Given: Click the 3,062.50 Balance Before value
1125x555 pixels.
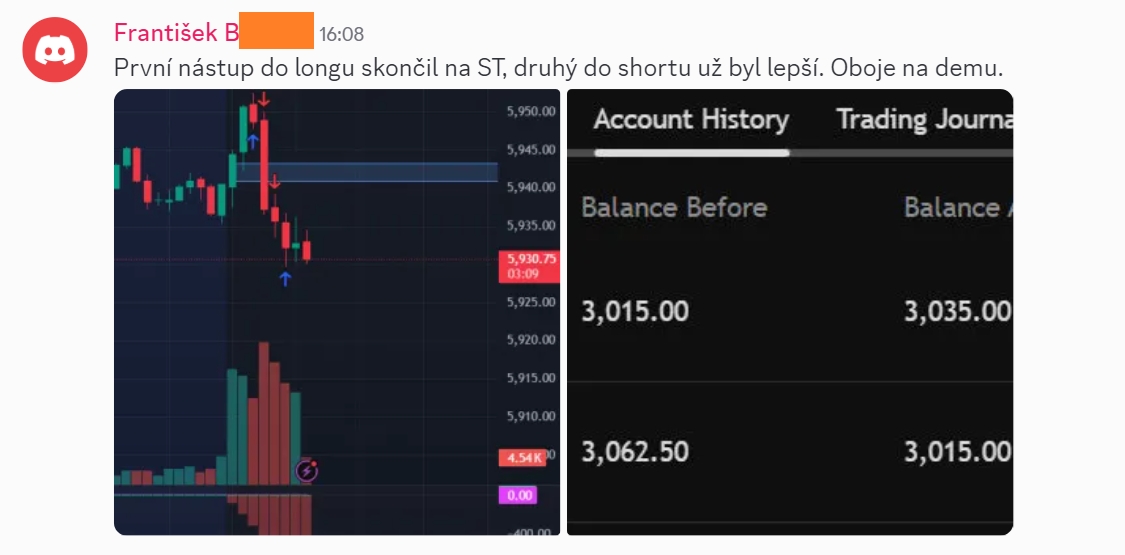Looking at the screenshot, I should (x=635, y=452).
